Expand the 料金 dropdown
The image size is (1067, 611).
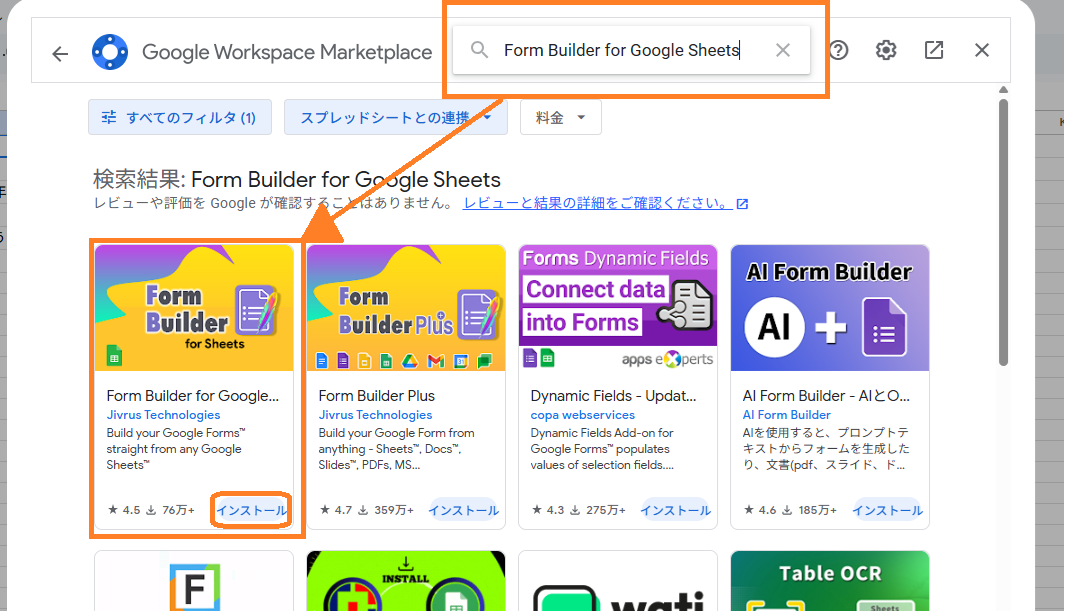click(561, 117)
